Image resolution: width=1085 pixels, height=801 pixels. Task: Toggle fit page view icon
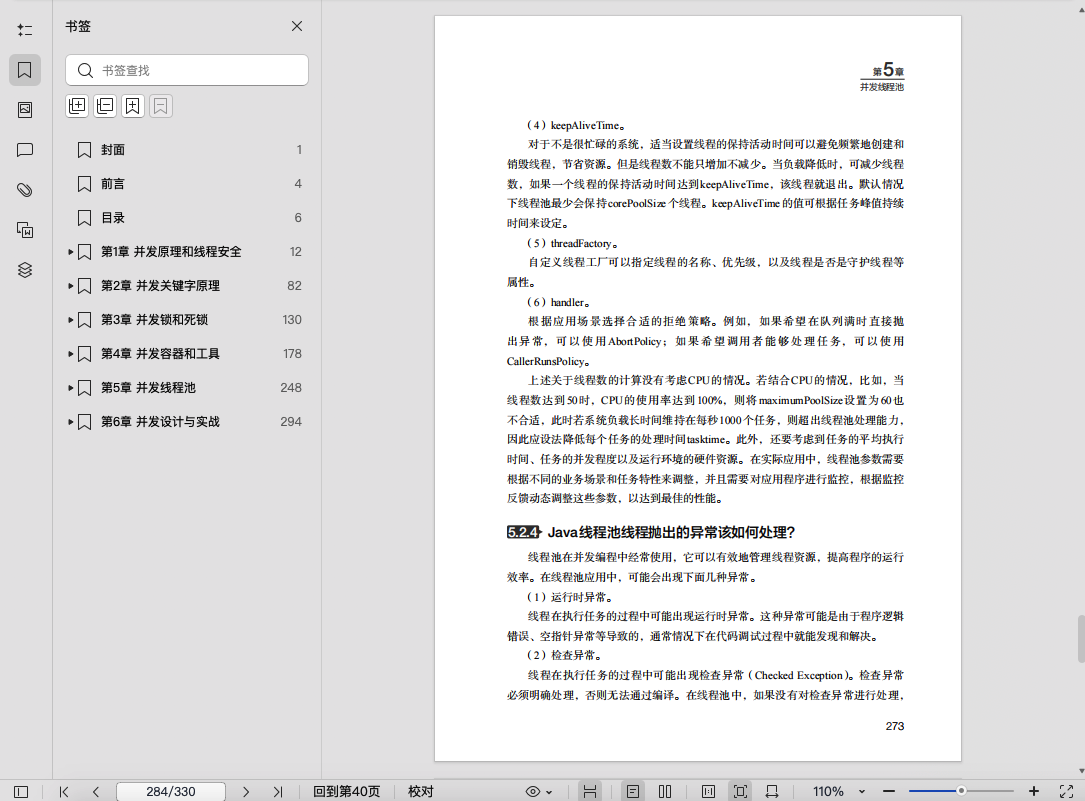[740, 791]
